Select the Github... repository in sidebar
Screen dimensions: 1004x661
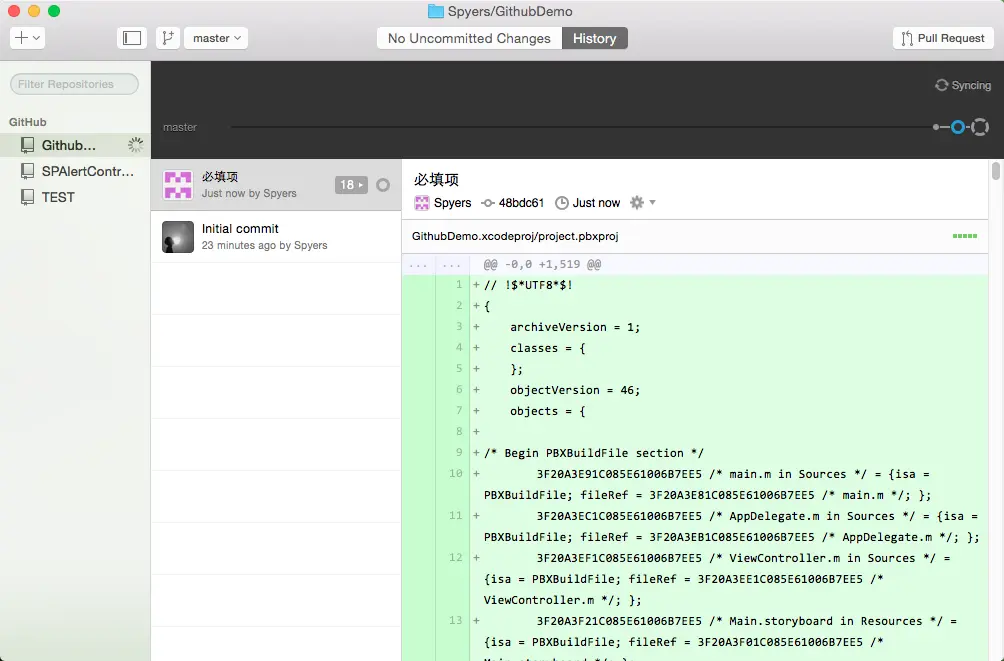point(76,145)
